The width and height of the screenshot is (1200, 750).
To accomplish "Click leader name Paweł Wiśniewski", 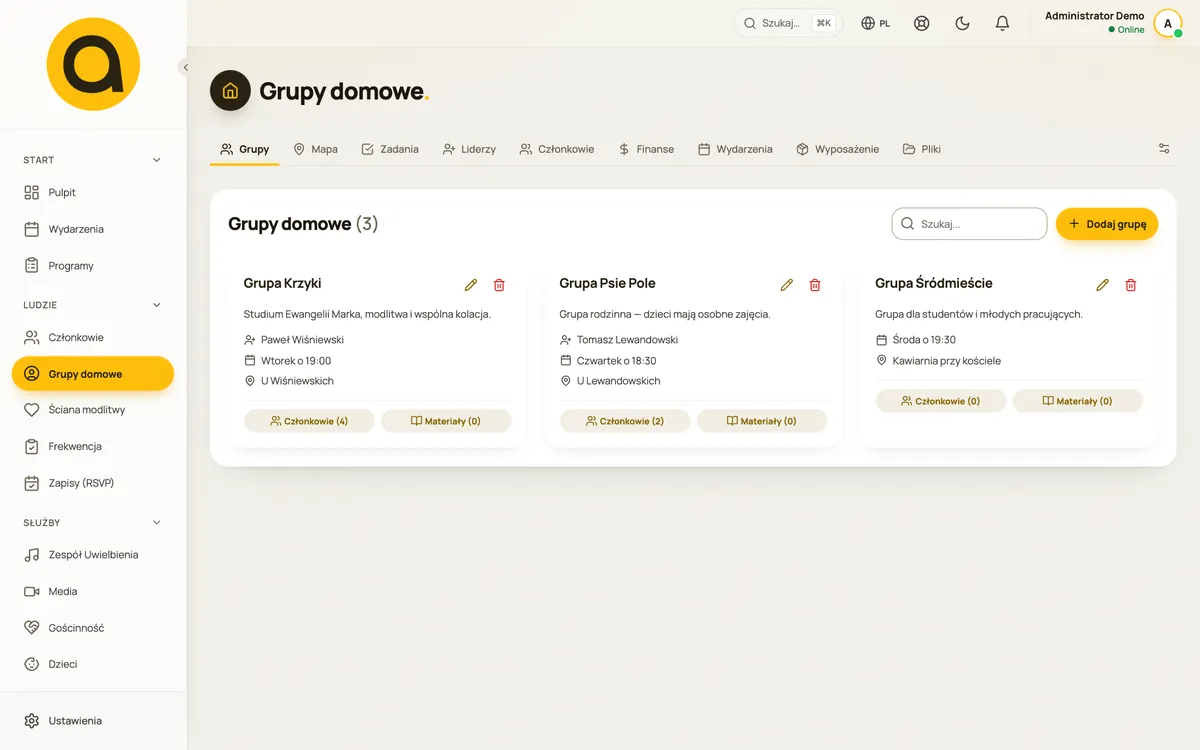I will coord(303,340).
